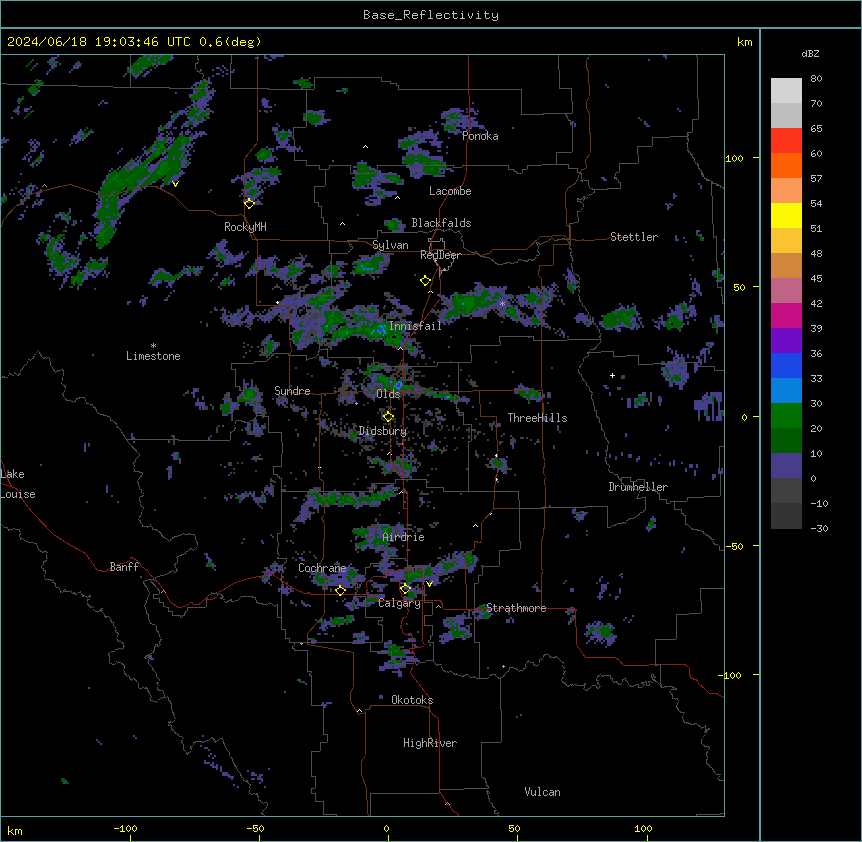Click the Drumheller city label
Viewport: 862px width, 842px height.
tap(638, 487)
